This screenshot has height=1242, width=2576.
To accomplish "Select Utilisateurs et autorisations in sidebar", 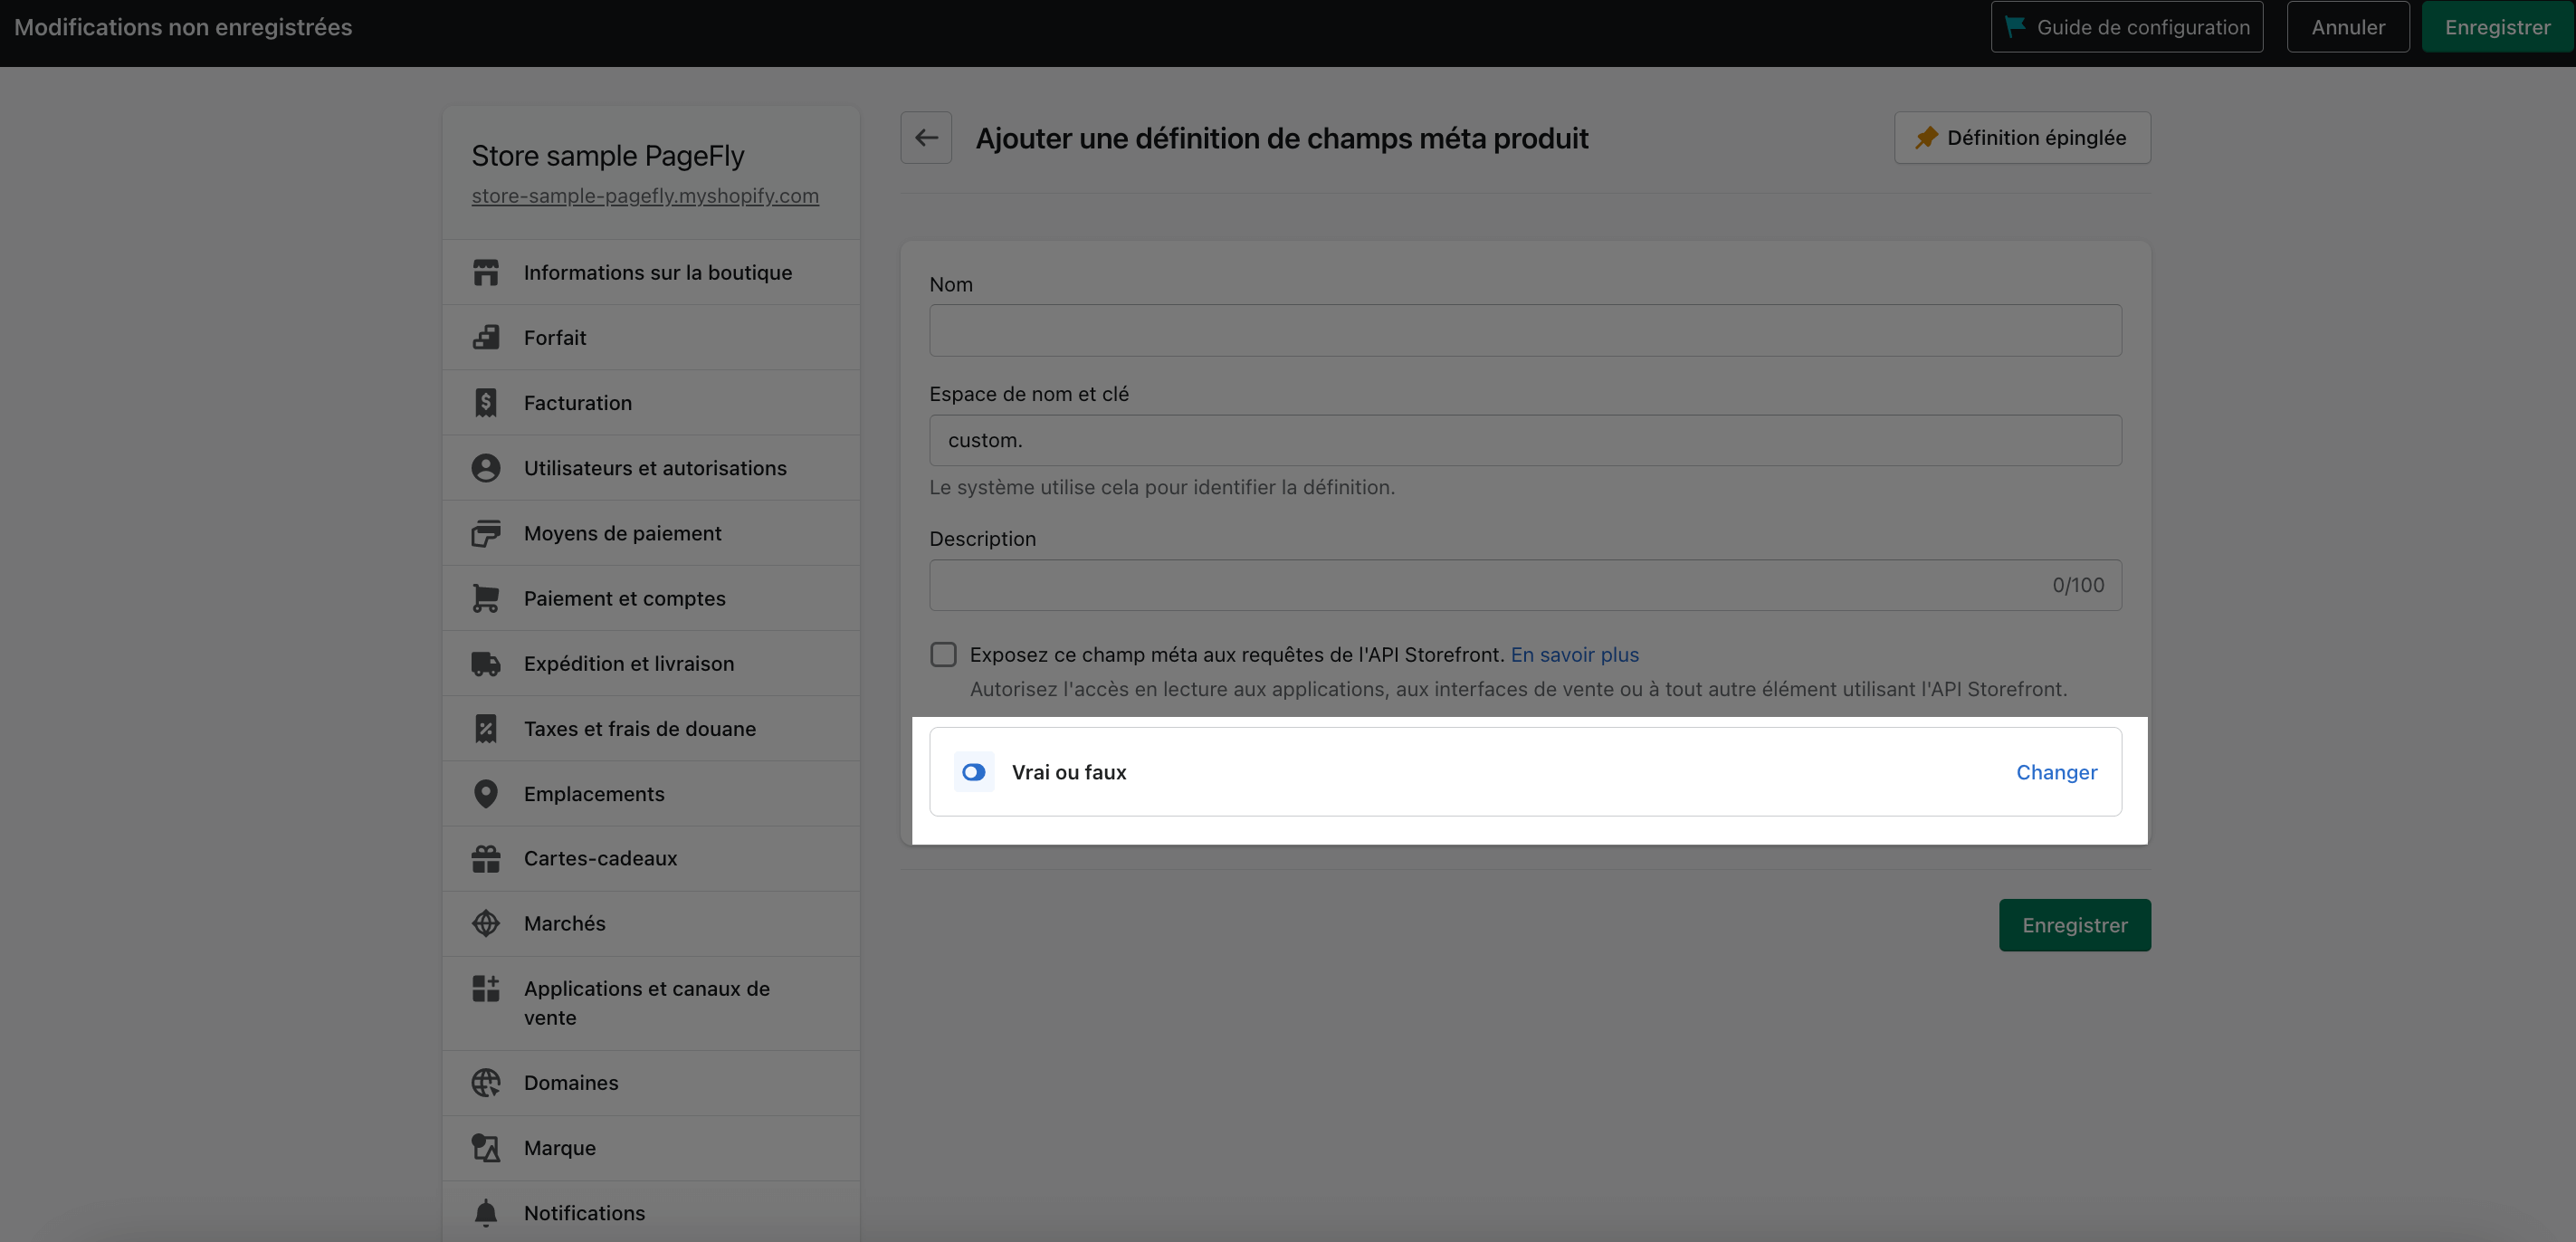I will pyautogui.click(x=651, y=467).
